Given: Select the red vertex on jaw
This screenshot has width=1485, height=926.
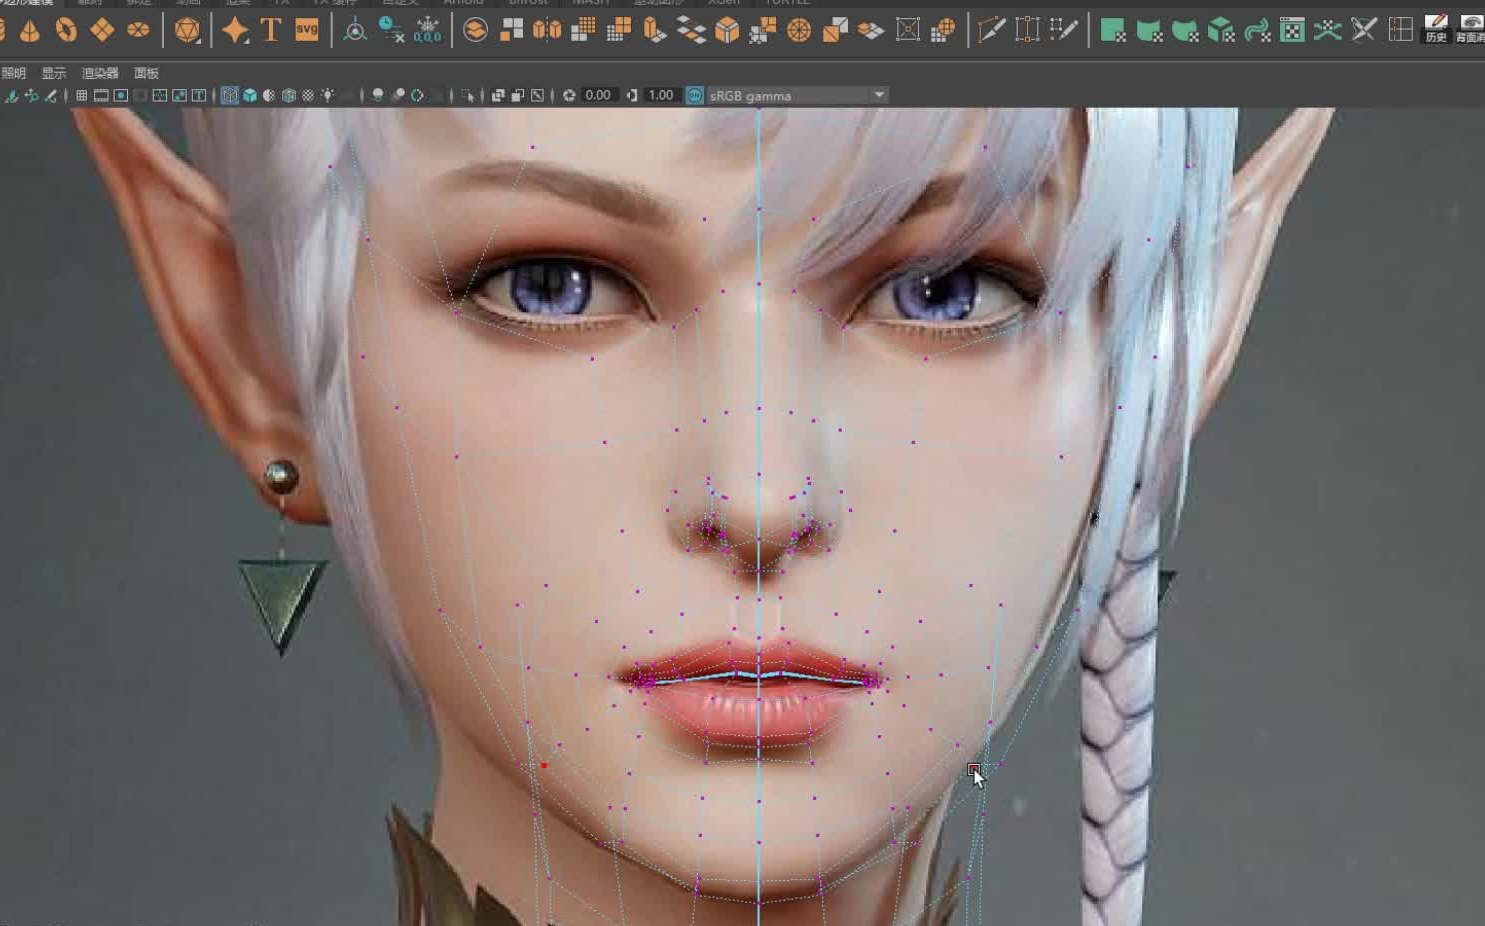Looking at the screenshot, I should (543, 765).
